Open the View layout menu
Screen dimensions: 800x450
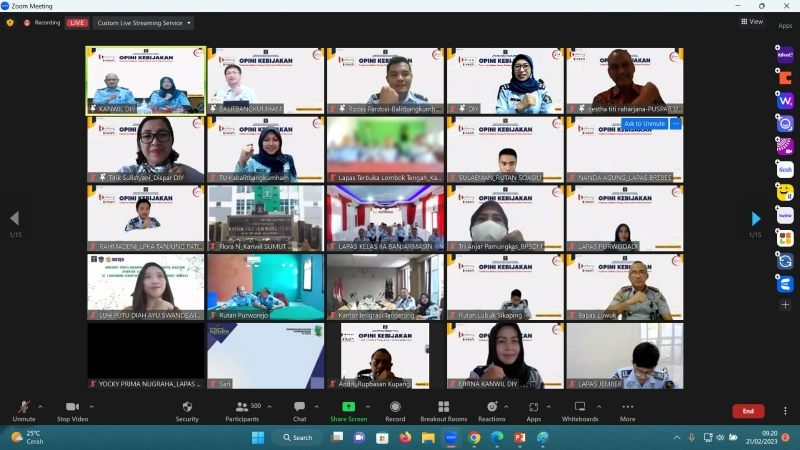(x=751, y=21)
